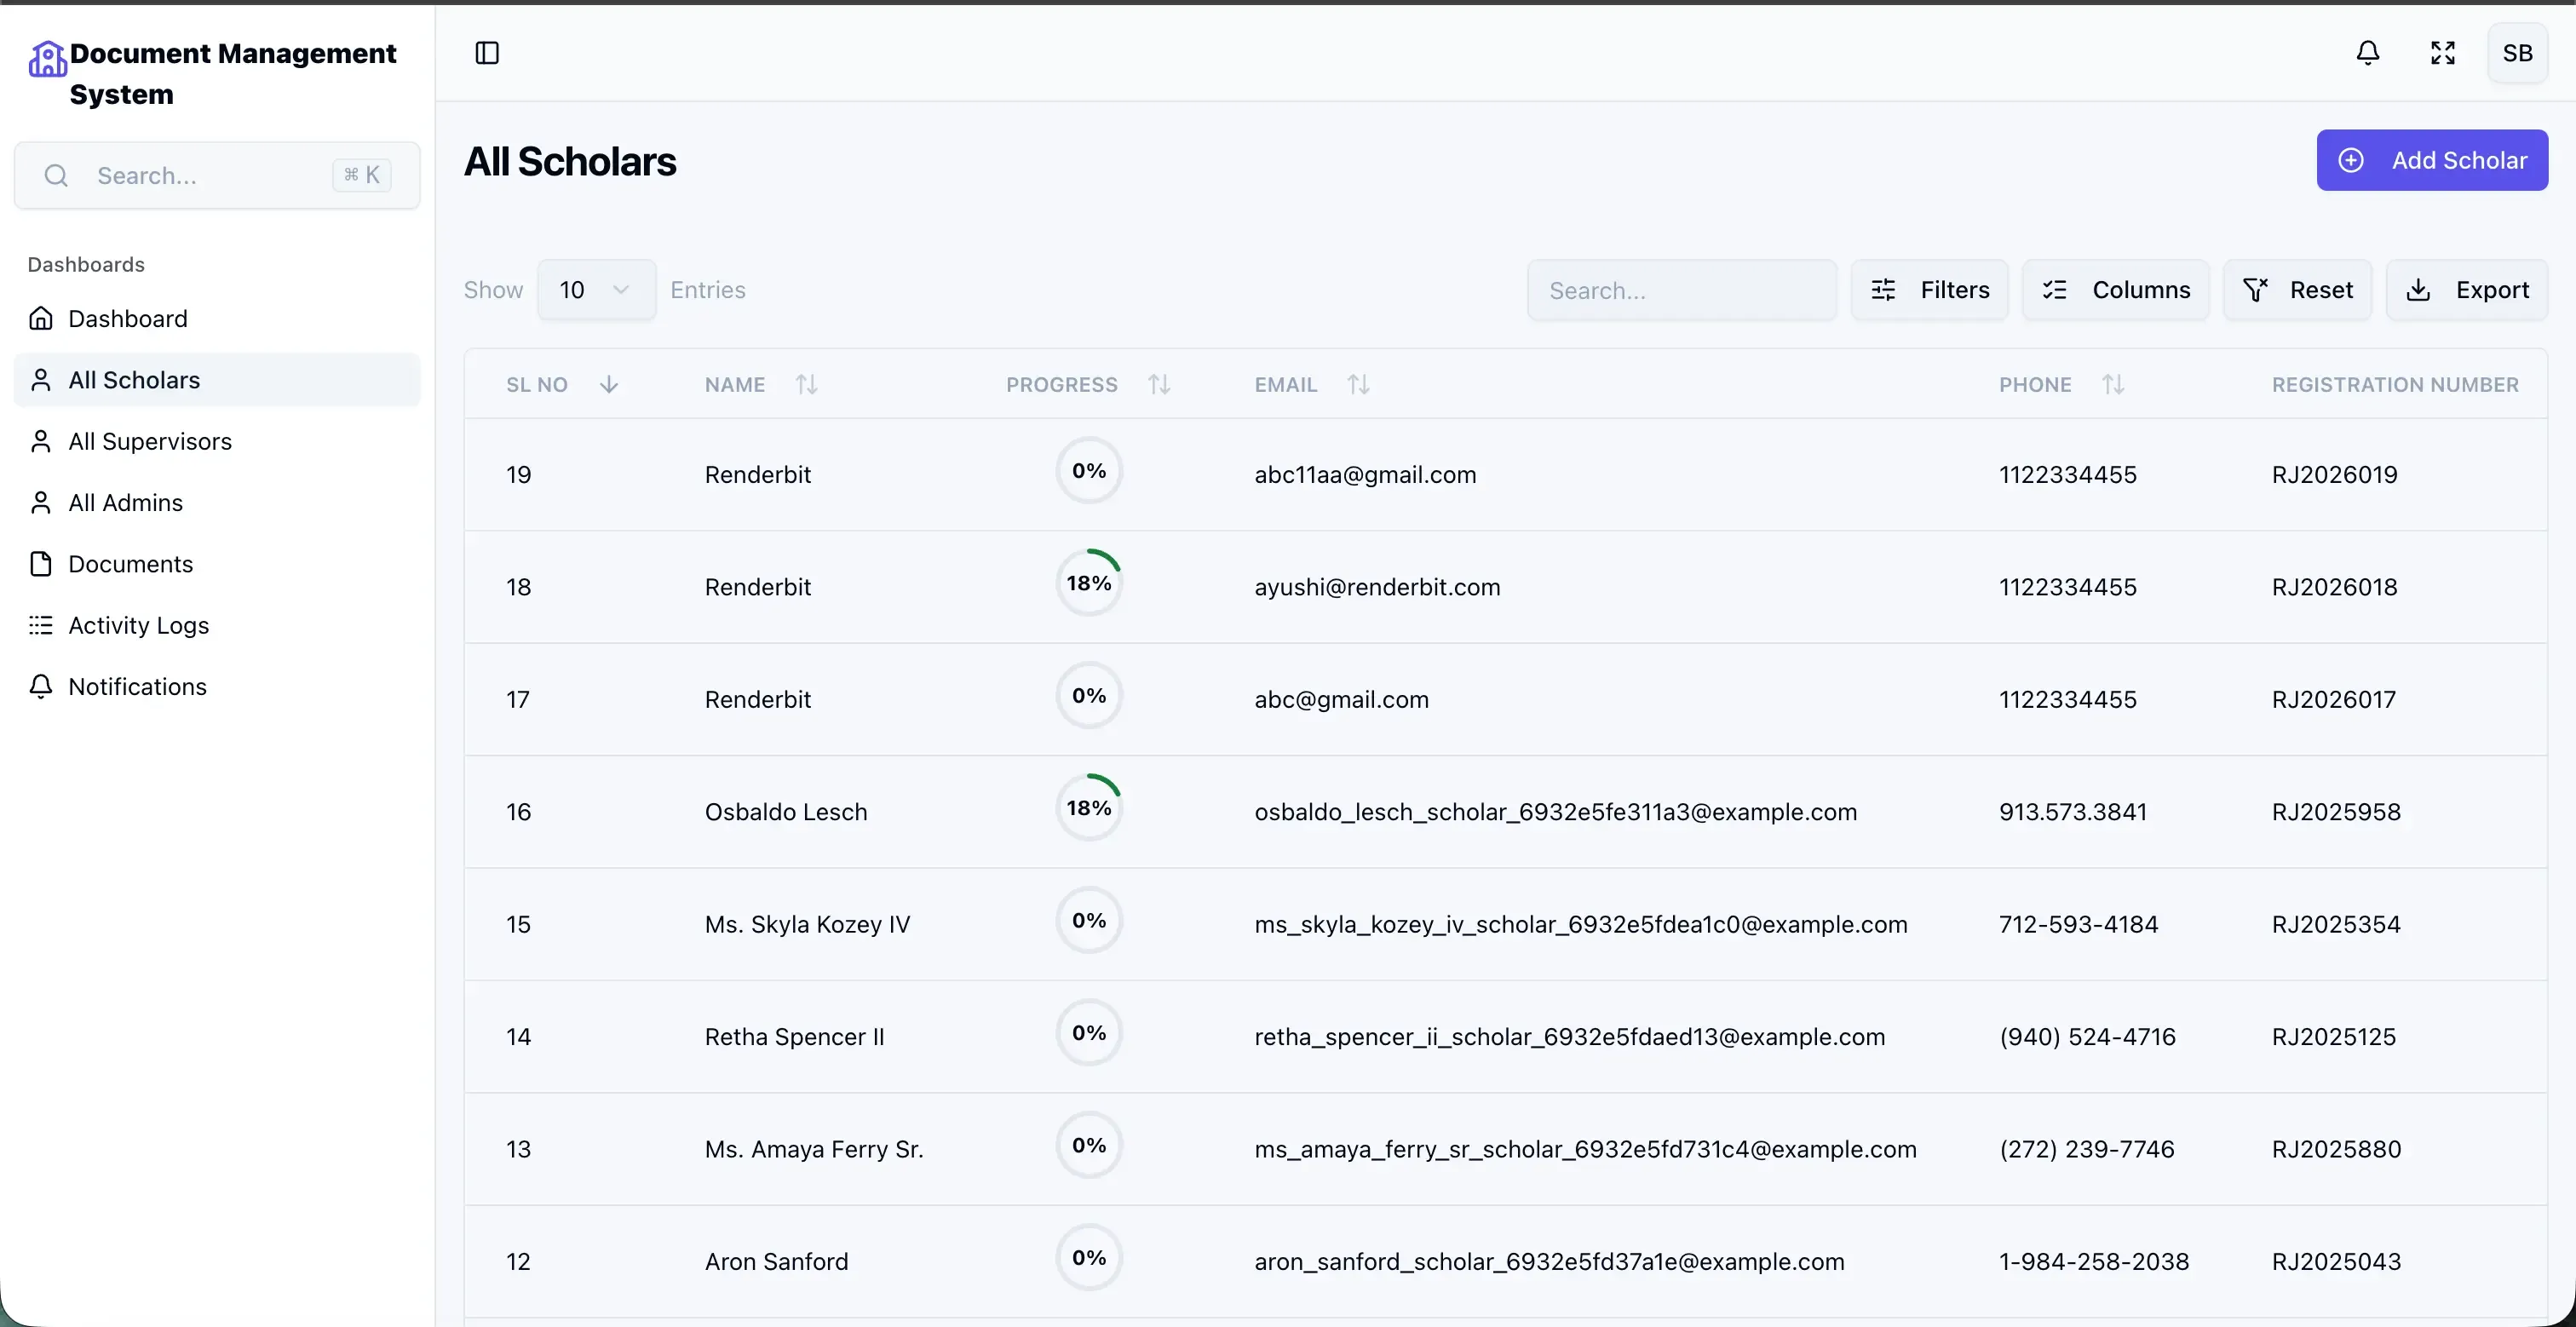Viewport: 2576px width, 1327px height.
Task: Click the Document Management System logo
Action: point(47,60)
